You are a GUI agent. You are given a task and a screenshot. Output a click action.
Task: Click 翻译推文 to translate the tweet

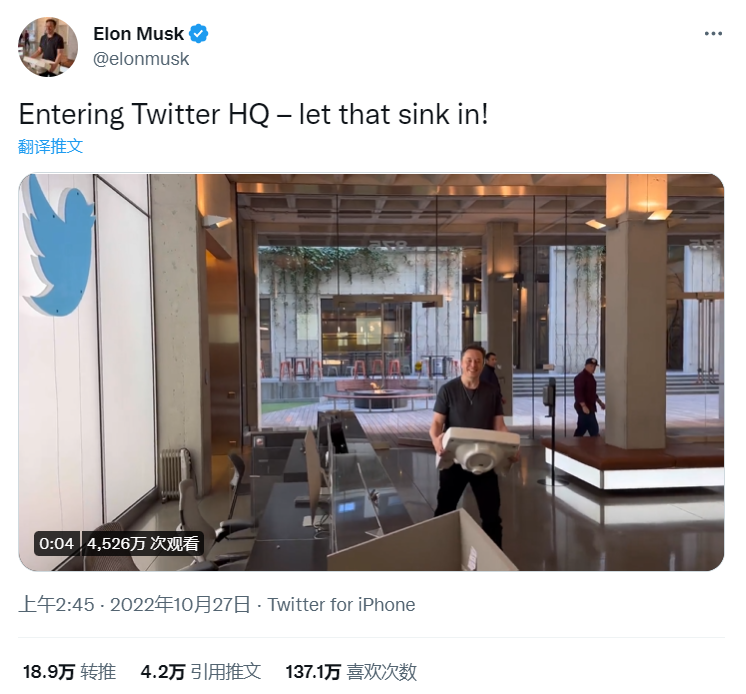coord(51,146)
